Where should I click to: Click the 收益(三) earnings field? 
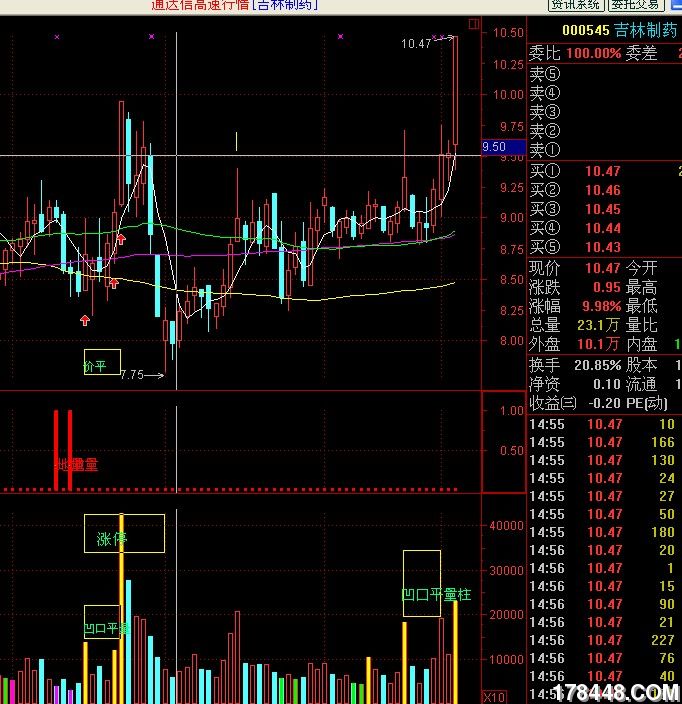554,402
